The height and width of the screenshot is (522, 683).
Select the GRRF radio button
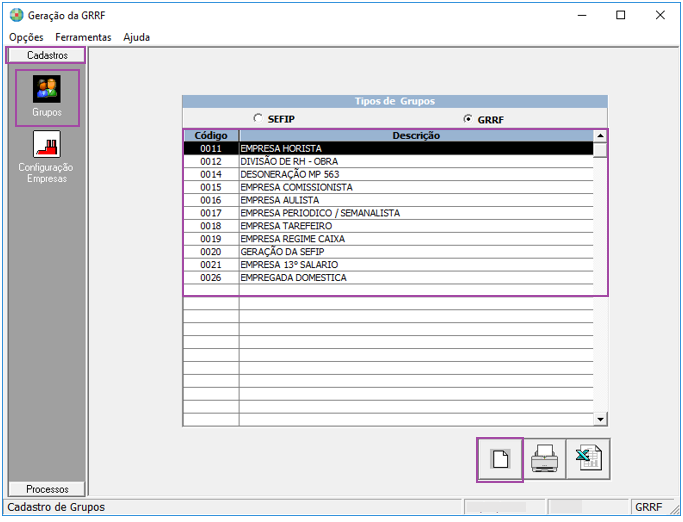468,119
